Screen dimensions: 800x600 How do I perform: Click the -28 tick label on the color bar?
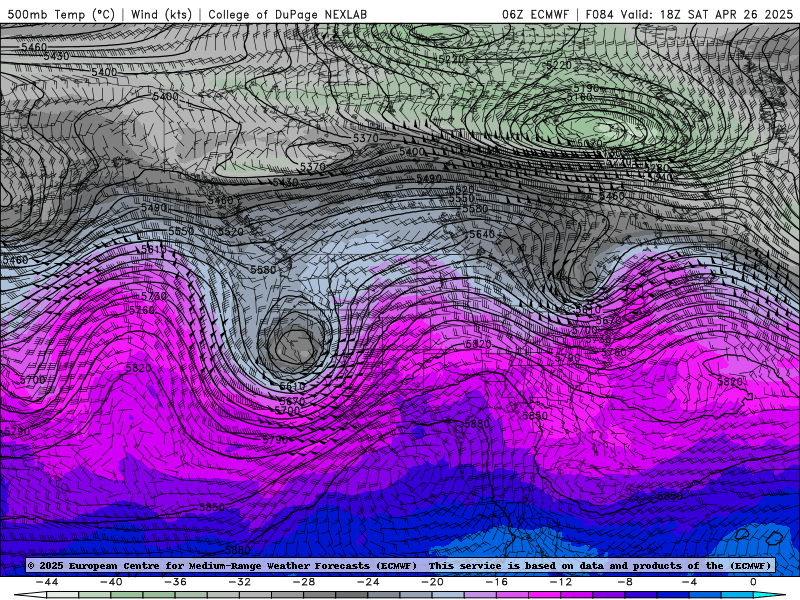(x=304, y=582)
